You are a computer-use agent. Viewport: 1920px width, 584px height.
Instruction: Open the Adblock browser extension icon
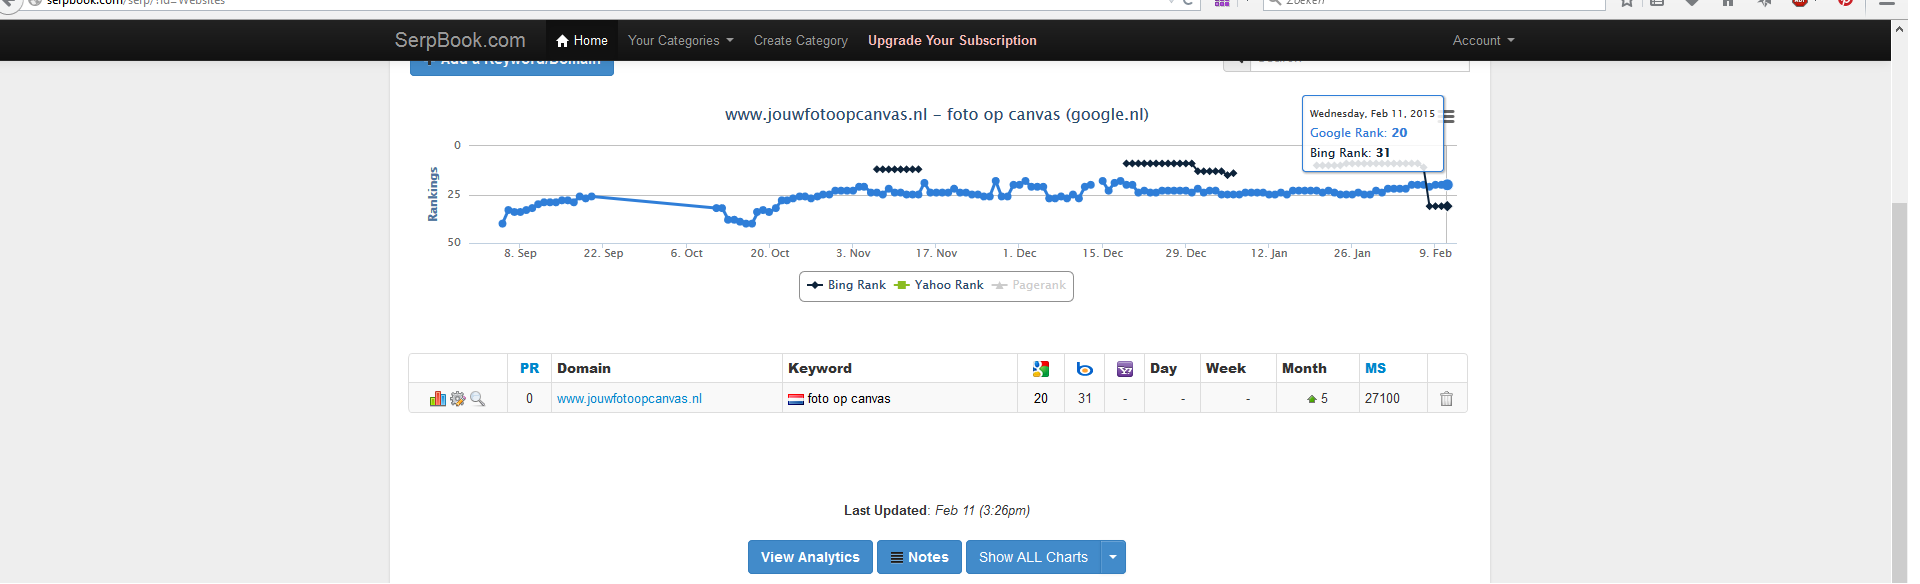[x=1800, y=3]
